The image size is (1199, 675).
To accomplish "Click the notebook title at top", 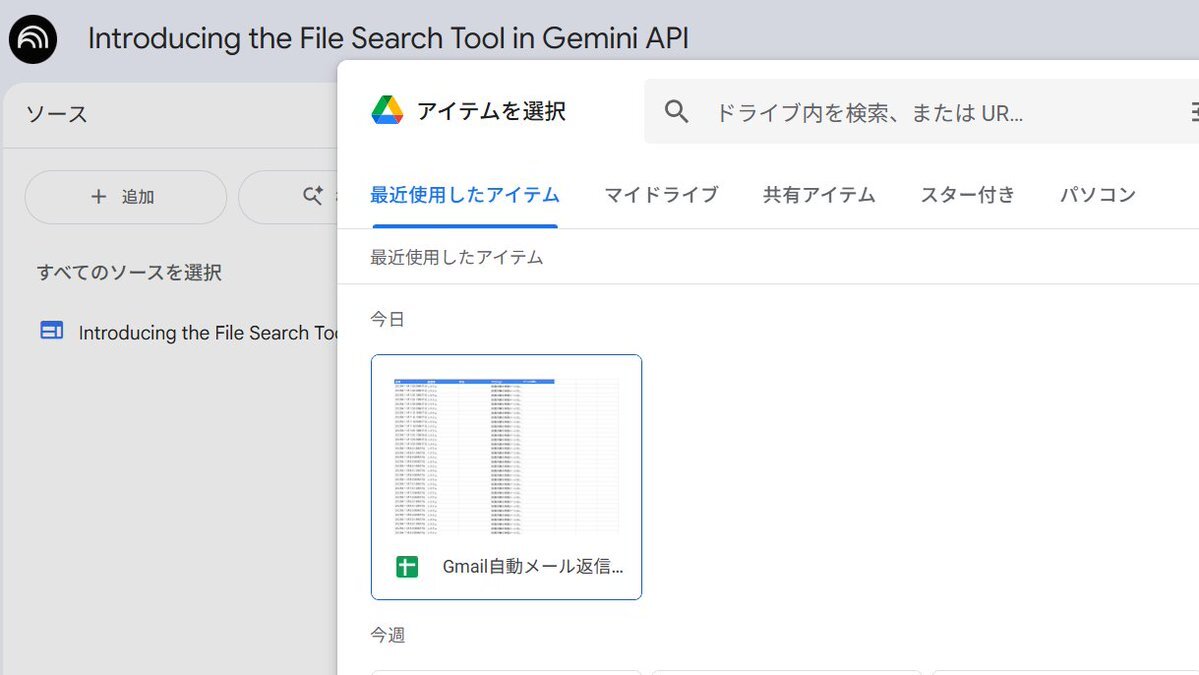I will click(388, 39).
